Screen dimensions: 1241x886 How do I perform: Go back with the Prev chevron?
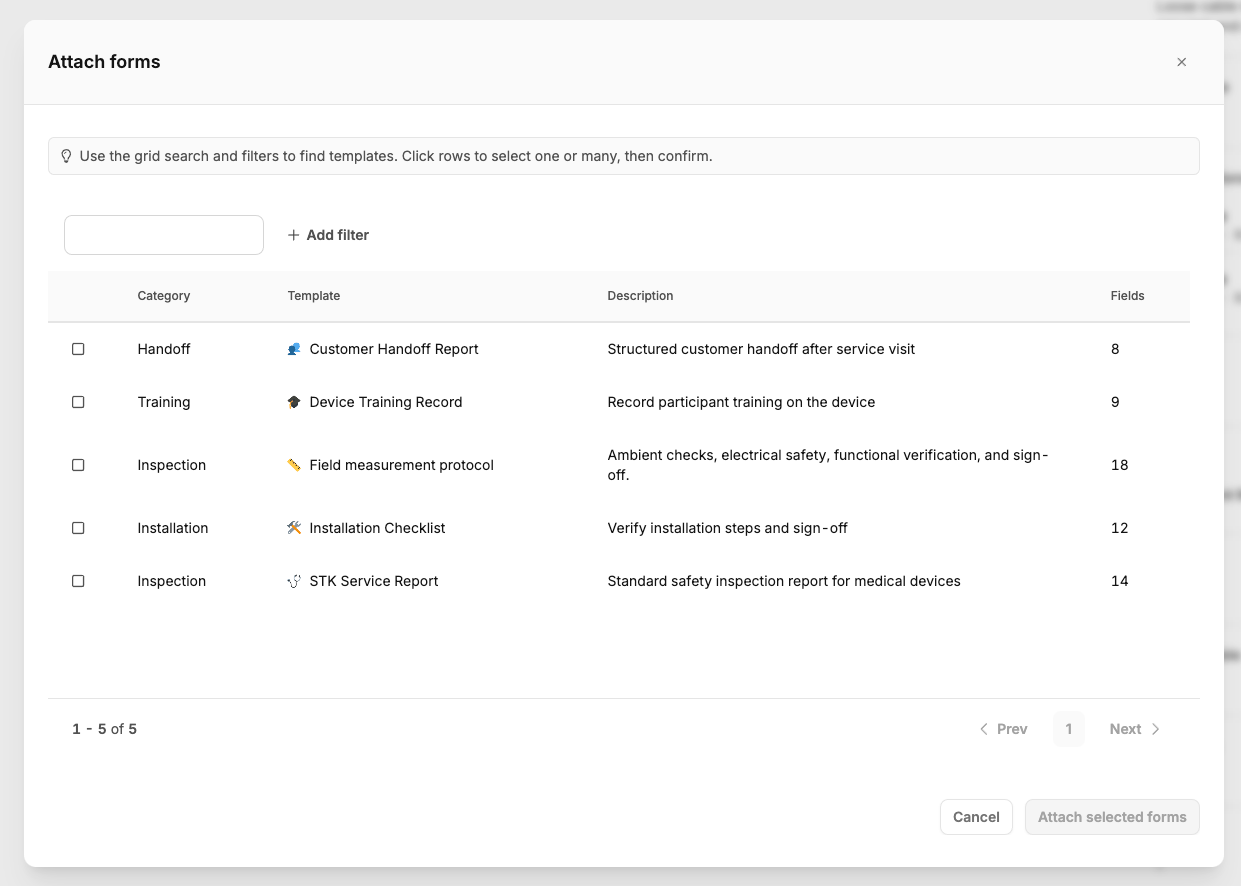pyautogui.click(x=984, y=729)
